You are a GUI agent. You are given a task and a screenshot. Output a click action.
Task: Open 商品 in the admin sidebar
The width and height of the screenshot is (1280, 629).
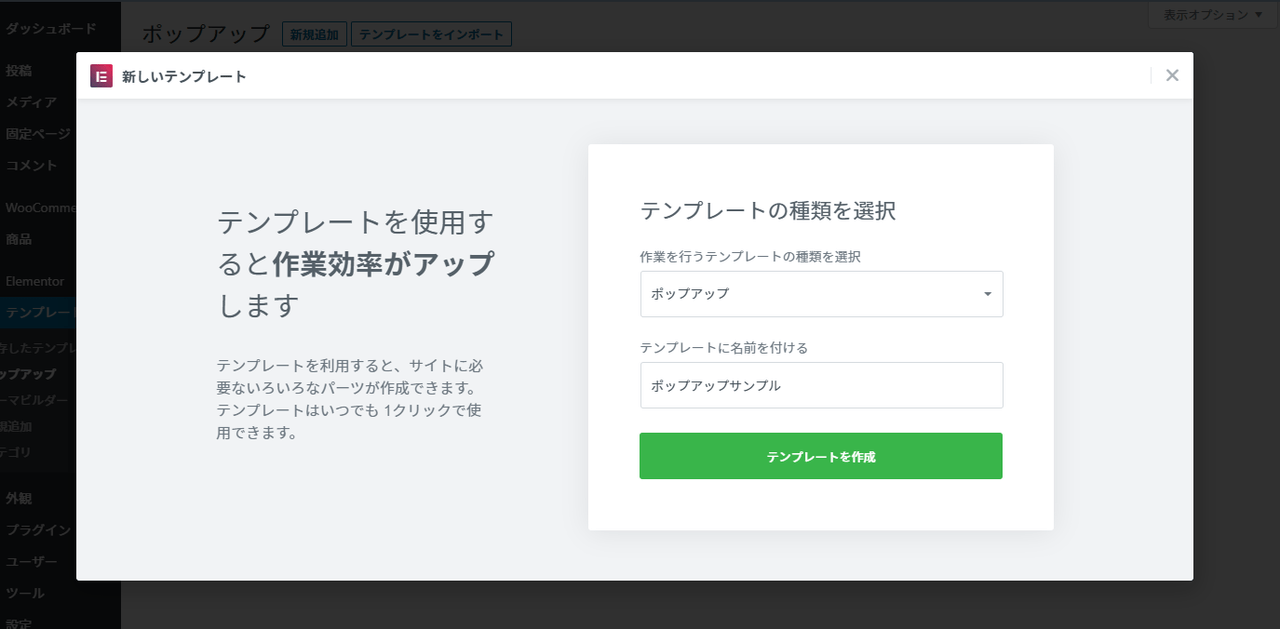[19, 239]
